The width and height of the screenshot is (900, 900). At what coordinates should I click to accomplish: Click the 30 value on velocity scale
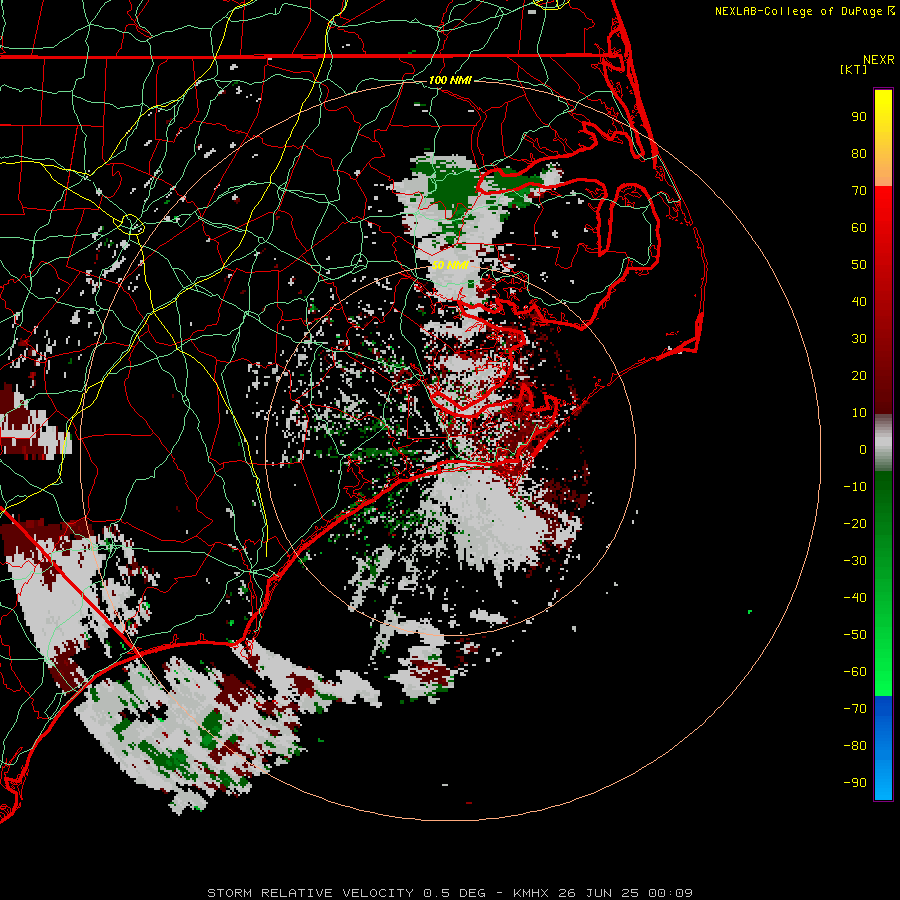859,339
